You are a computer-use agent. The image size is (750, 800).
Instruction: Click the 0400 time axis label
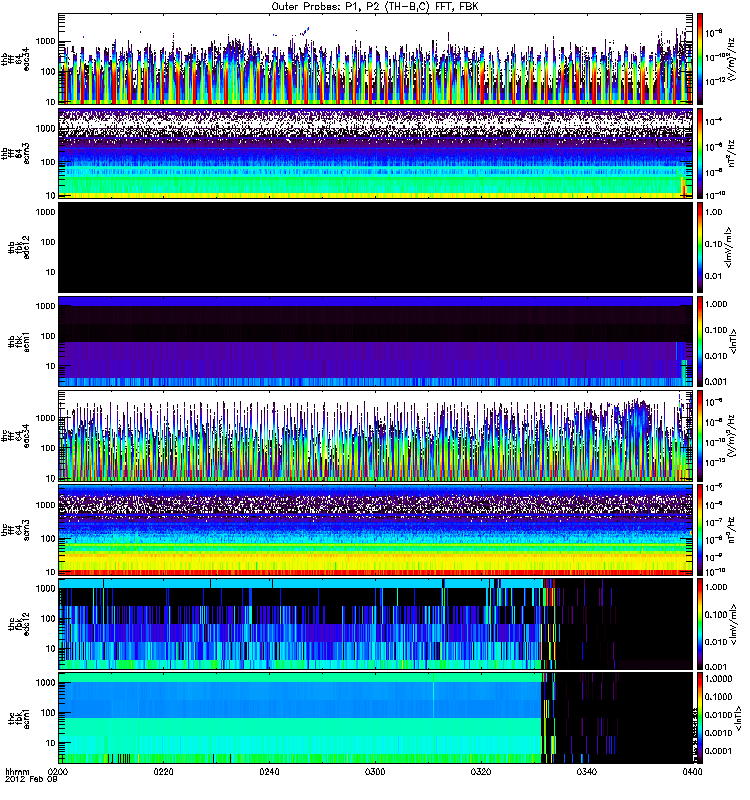click(690, 773)
